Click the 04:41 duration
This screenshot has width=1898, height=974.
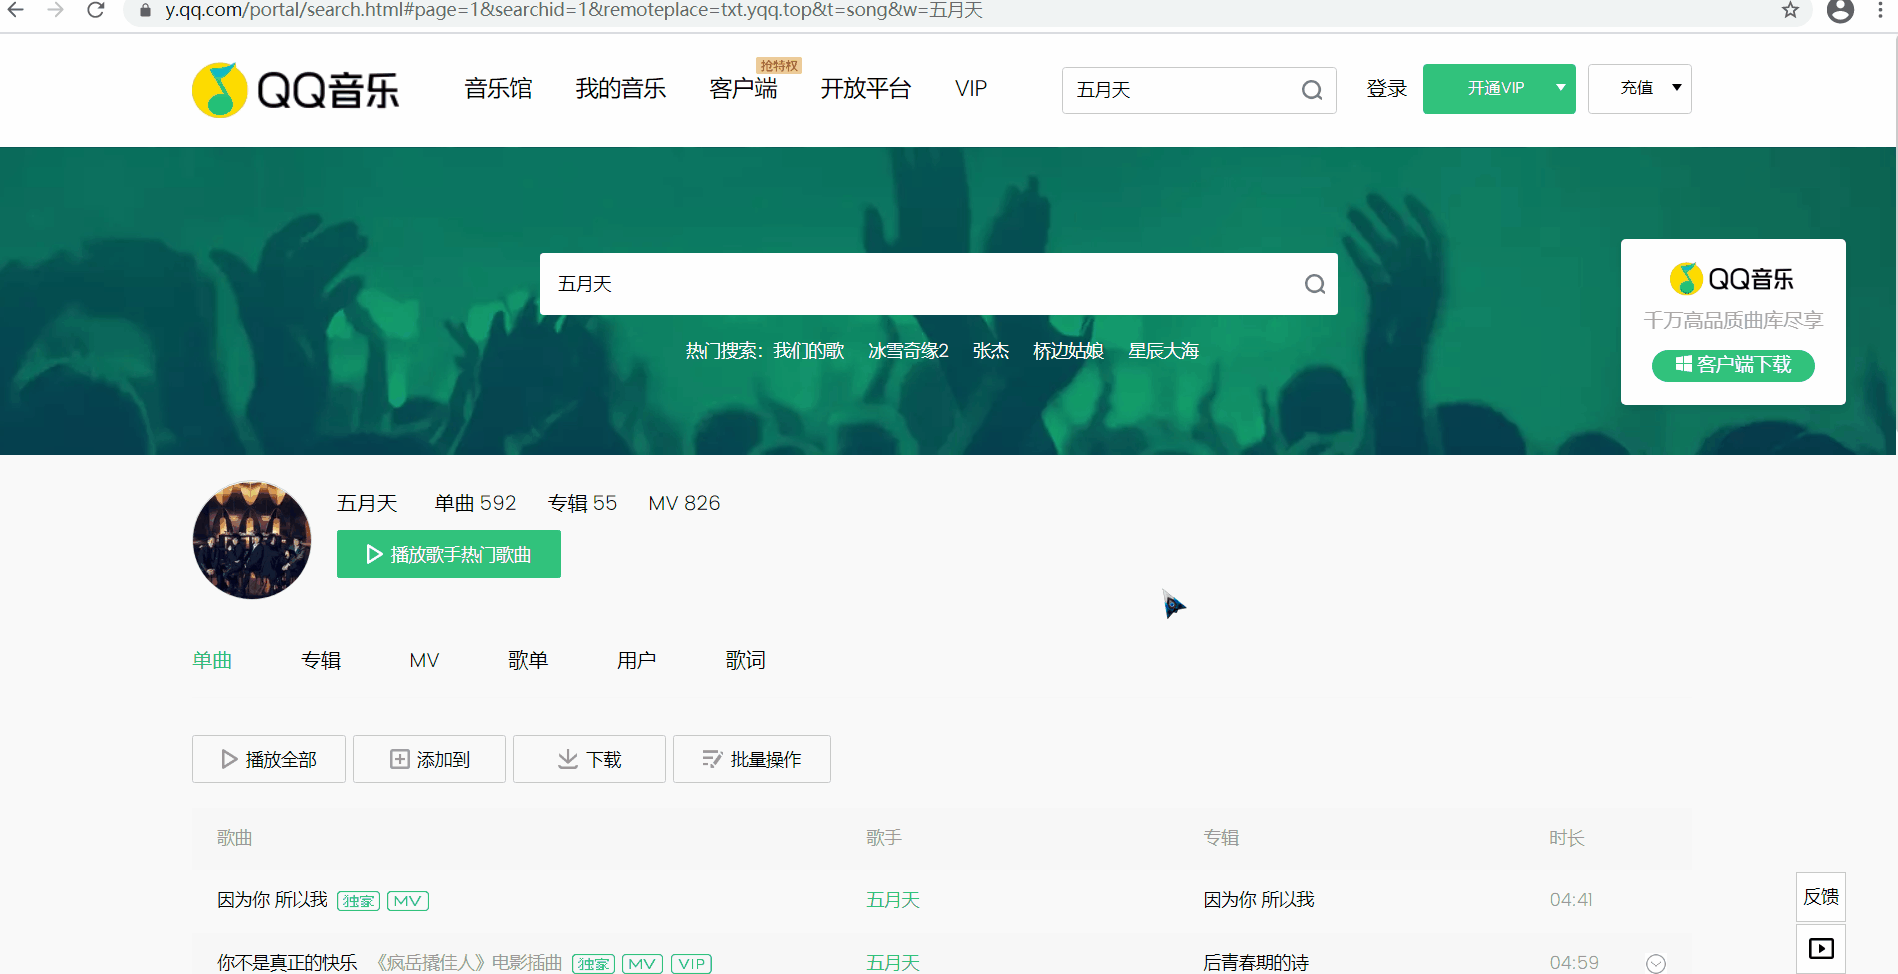[1571, 900]
